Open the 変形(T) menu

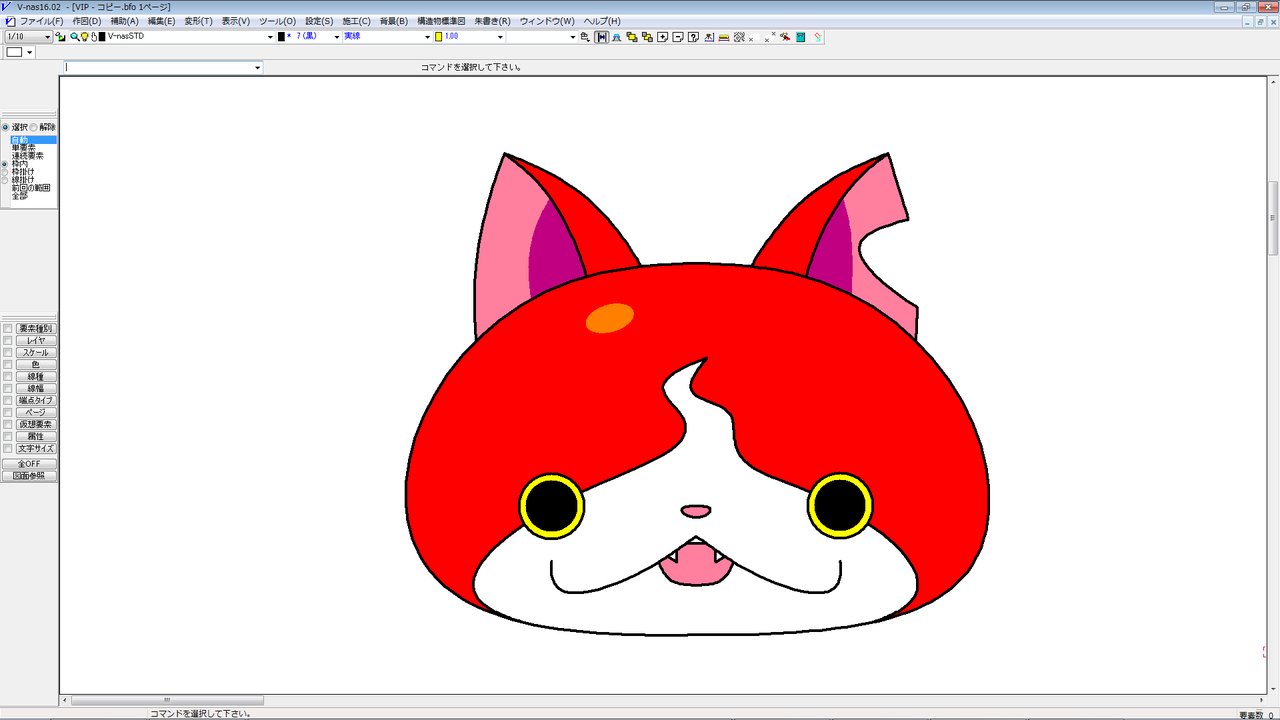198,21
